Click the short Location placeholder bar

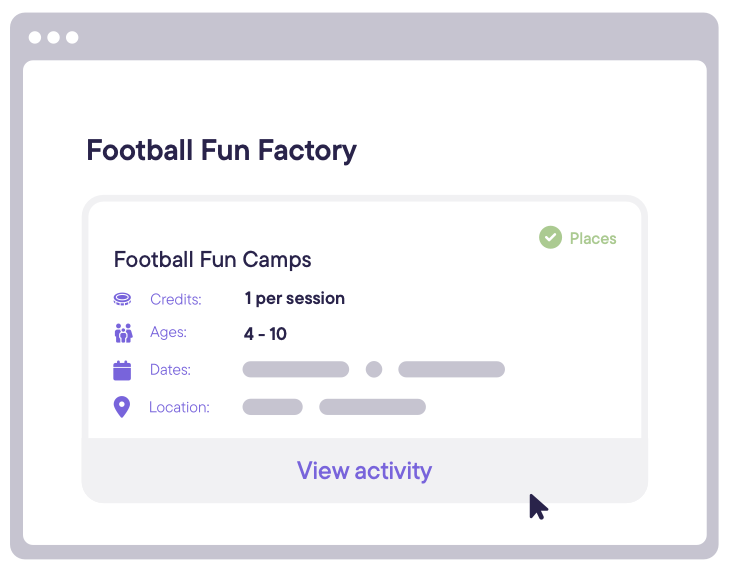(x=272, y=407)
